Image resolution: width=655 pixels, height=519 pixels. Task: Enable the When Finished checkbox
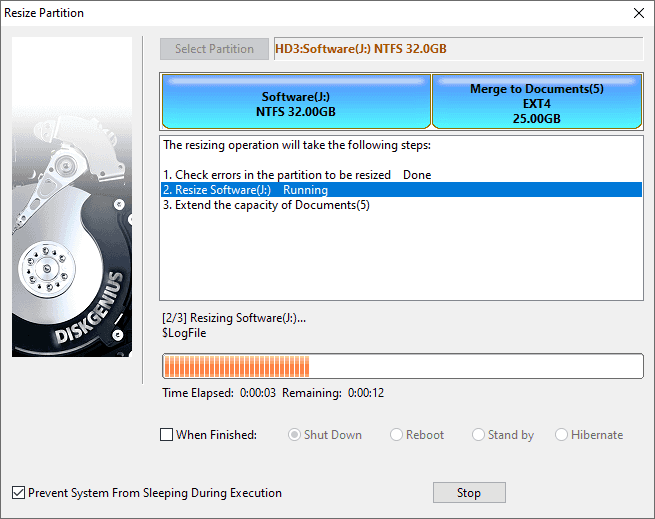(167, 435)
